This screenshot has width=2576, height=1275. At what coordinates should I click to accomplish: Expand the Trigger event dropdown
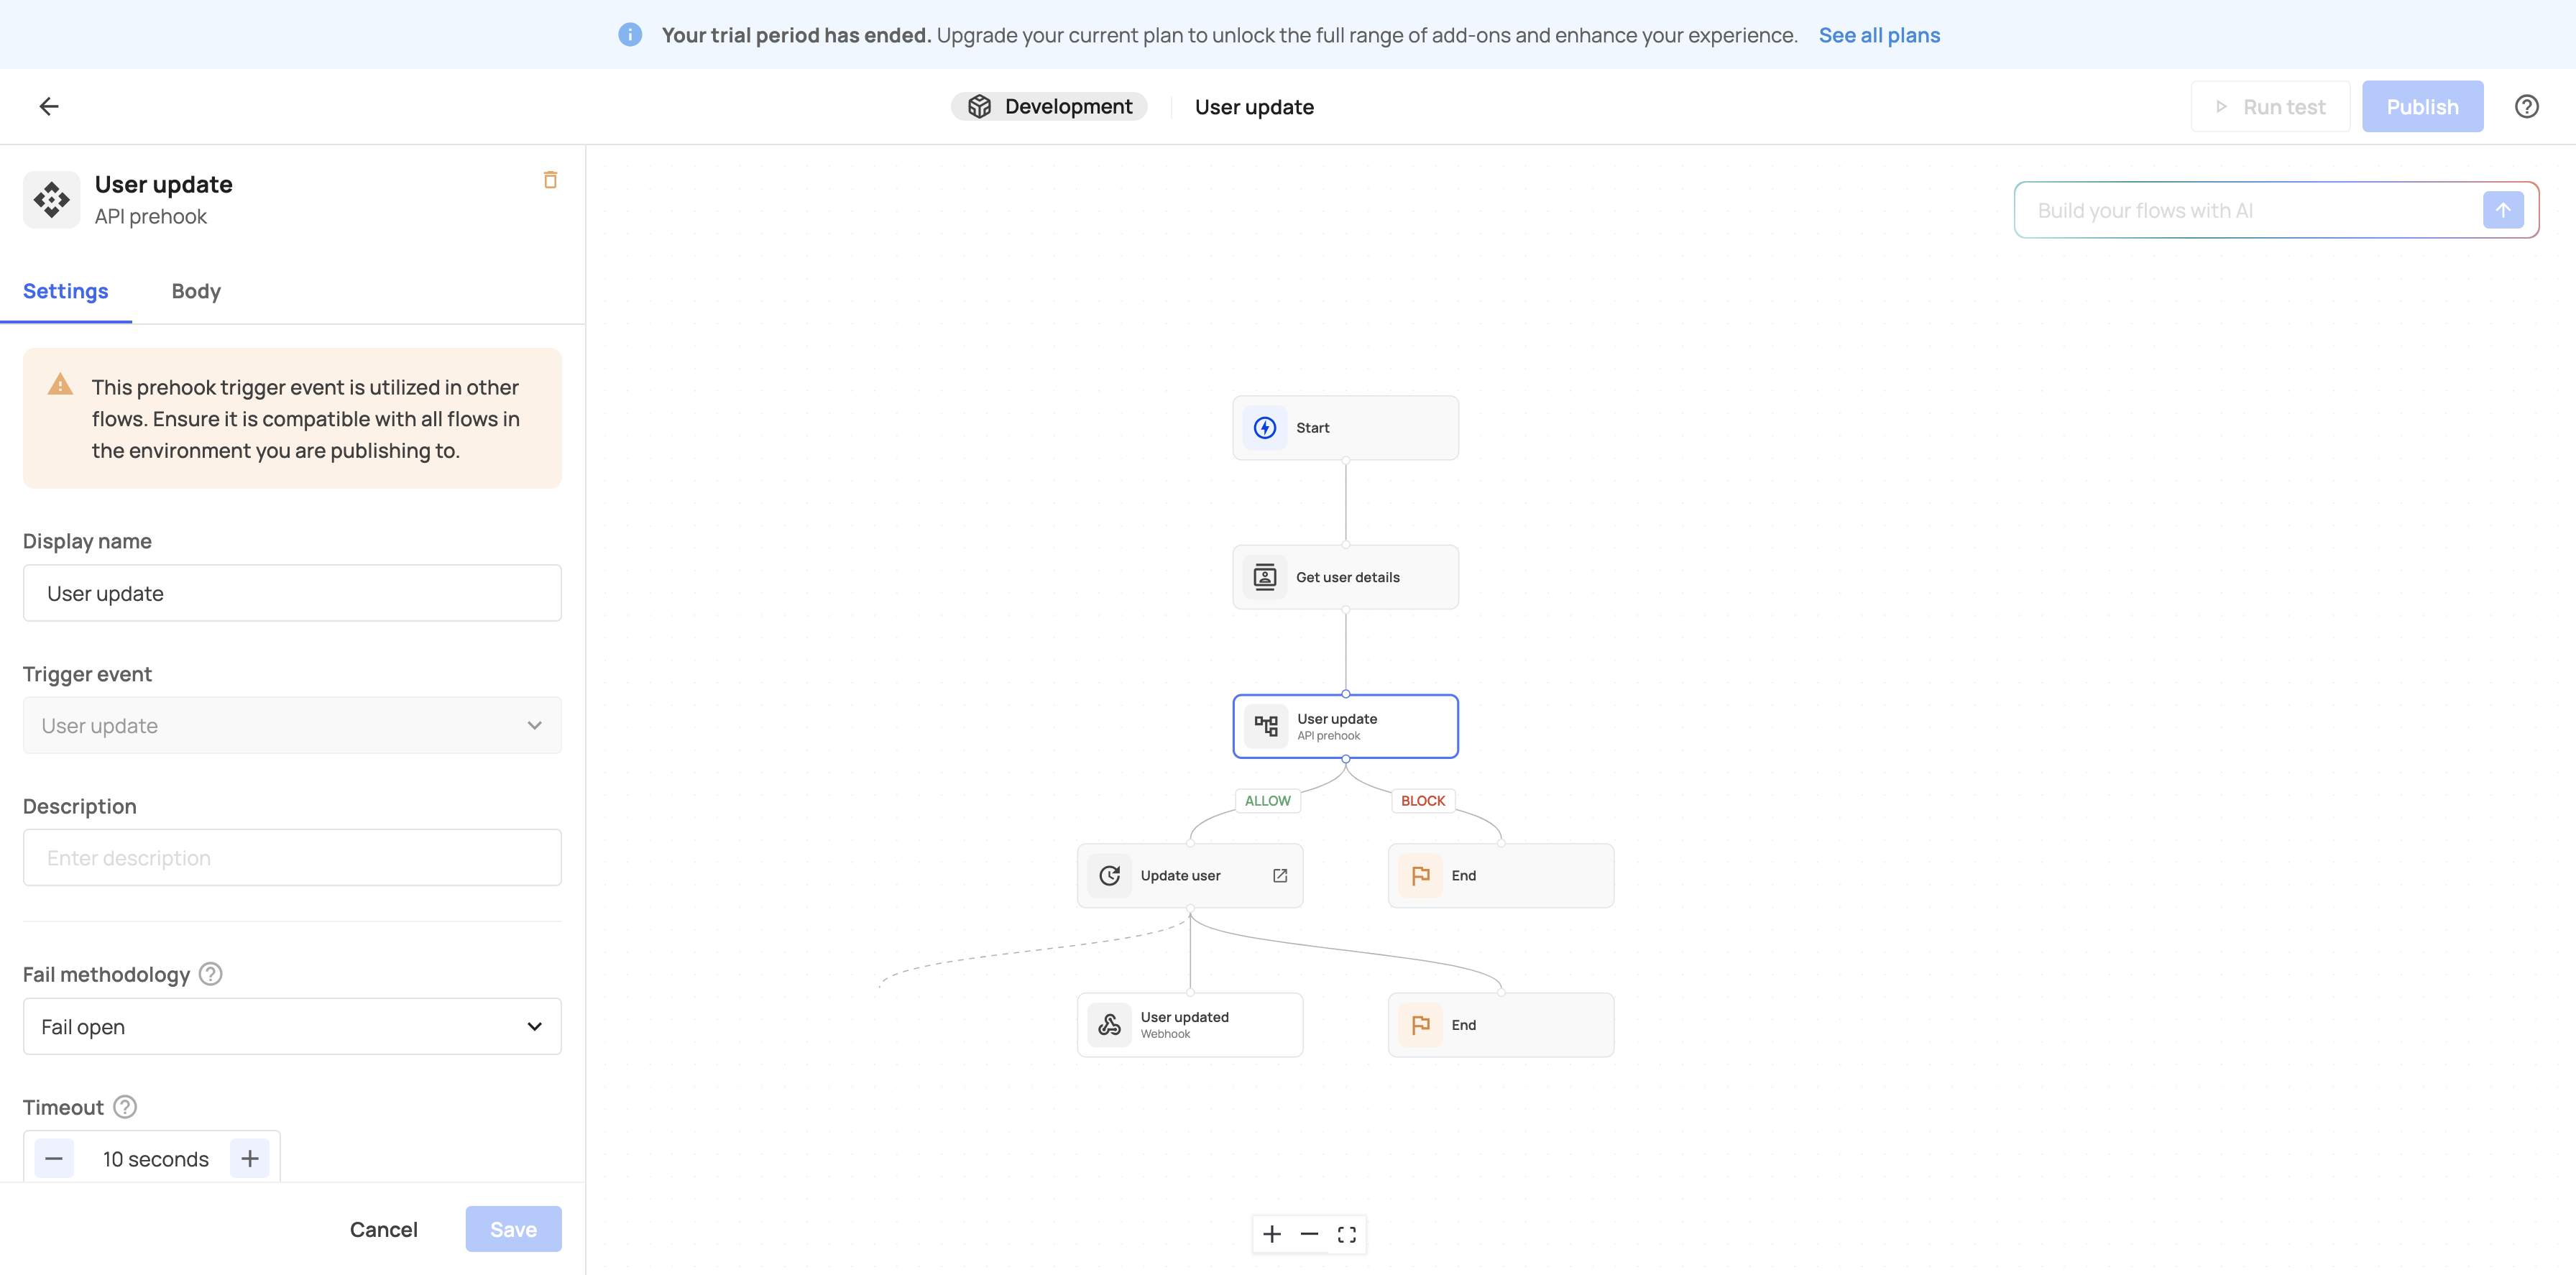coord(292,725)
